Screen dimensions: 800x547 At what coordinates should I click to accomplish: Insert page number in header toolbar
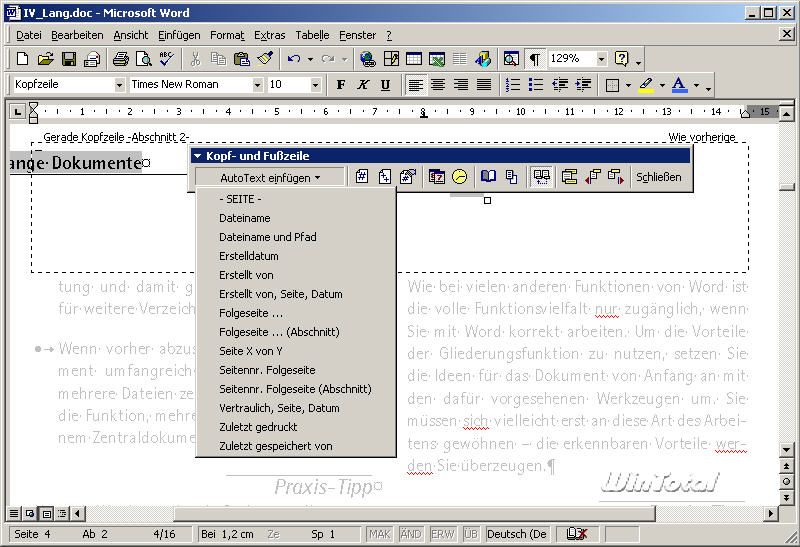pyautogui.click(x=362, y=177)
